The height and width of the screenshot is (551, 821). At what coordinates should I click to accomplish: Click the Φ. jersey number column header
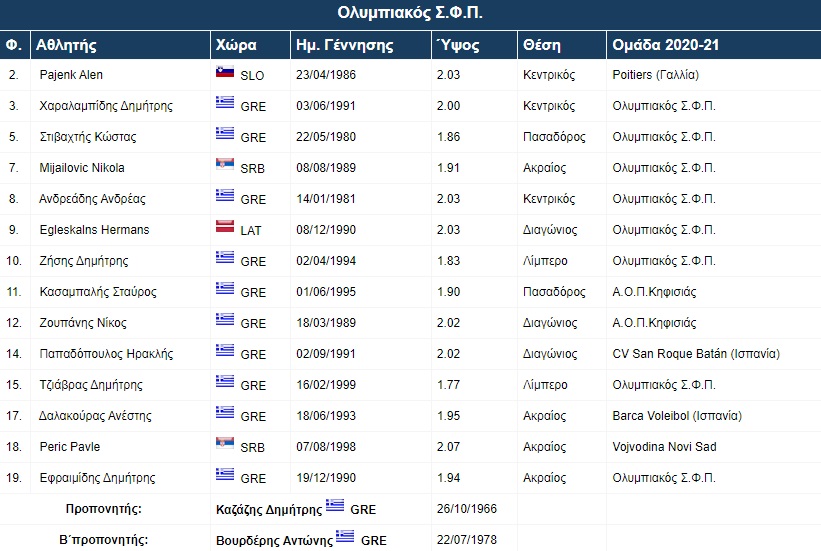coord(14,45)
